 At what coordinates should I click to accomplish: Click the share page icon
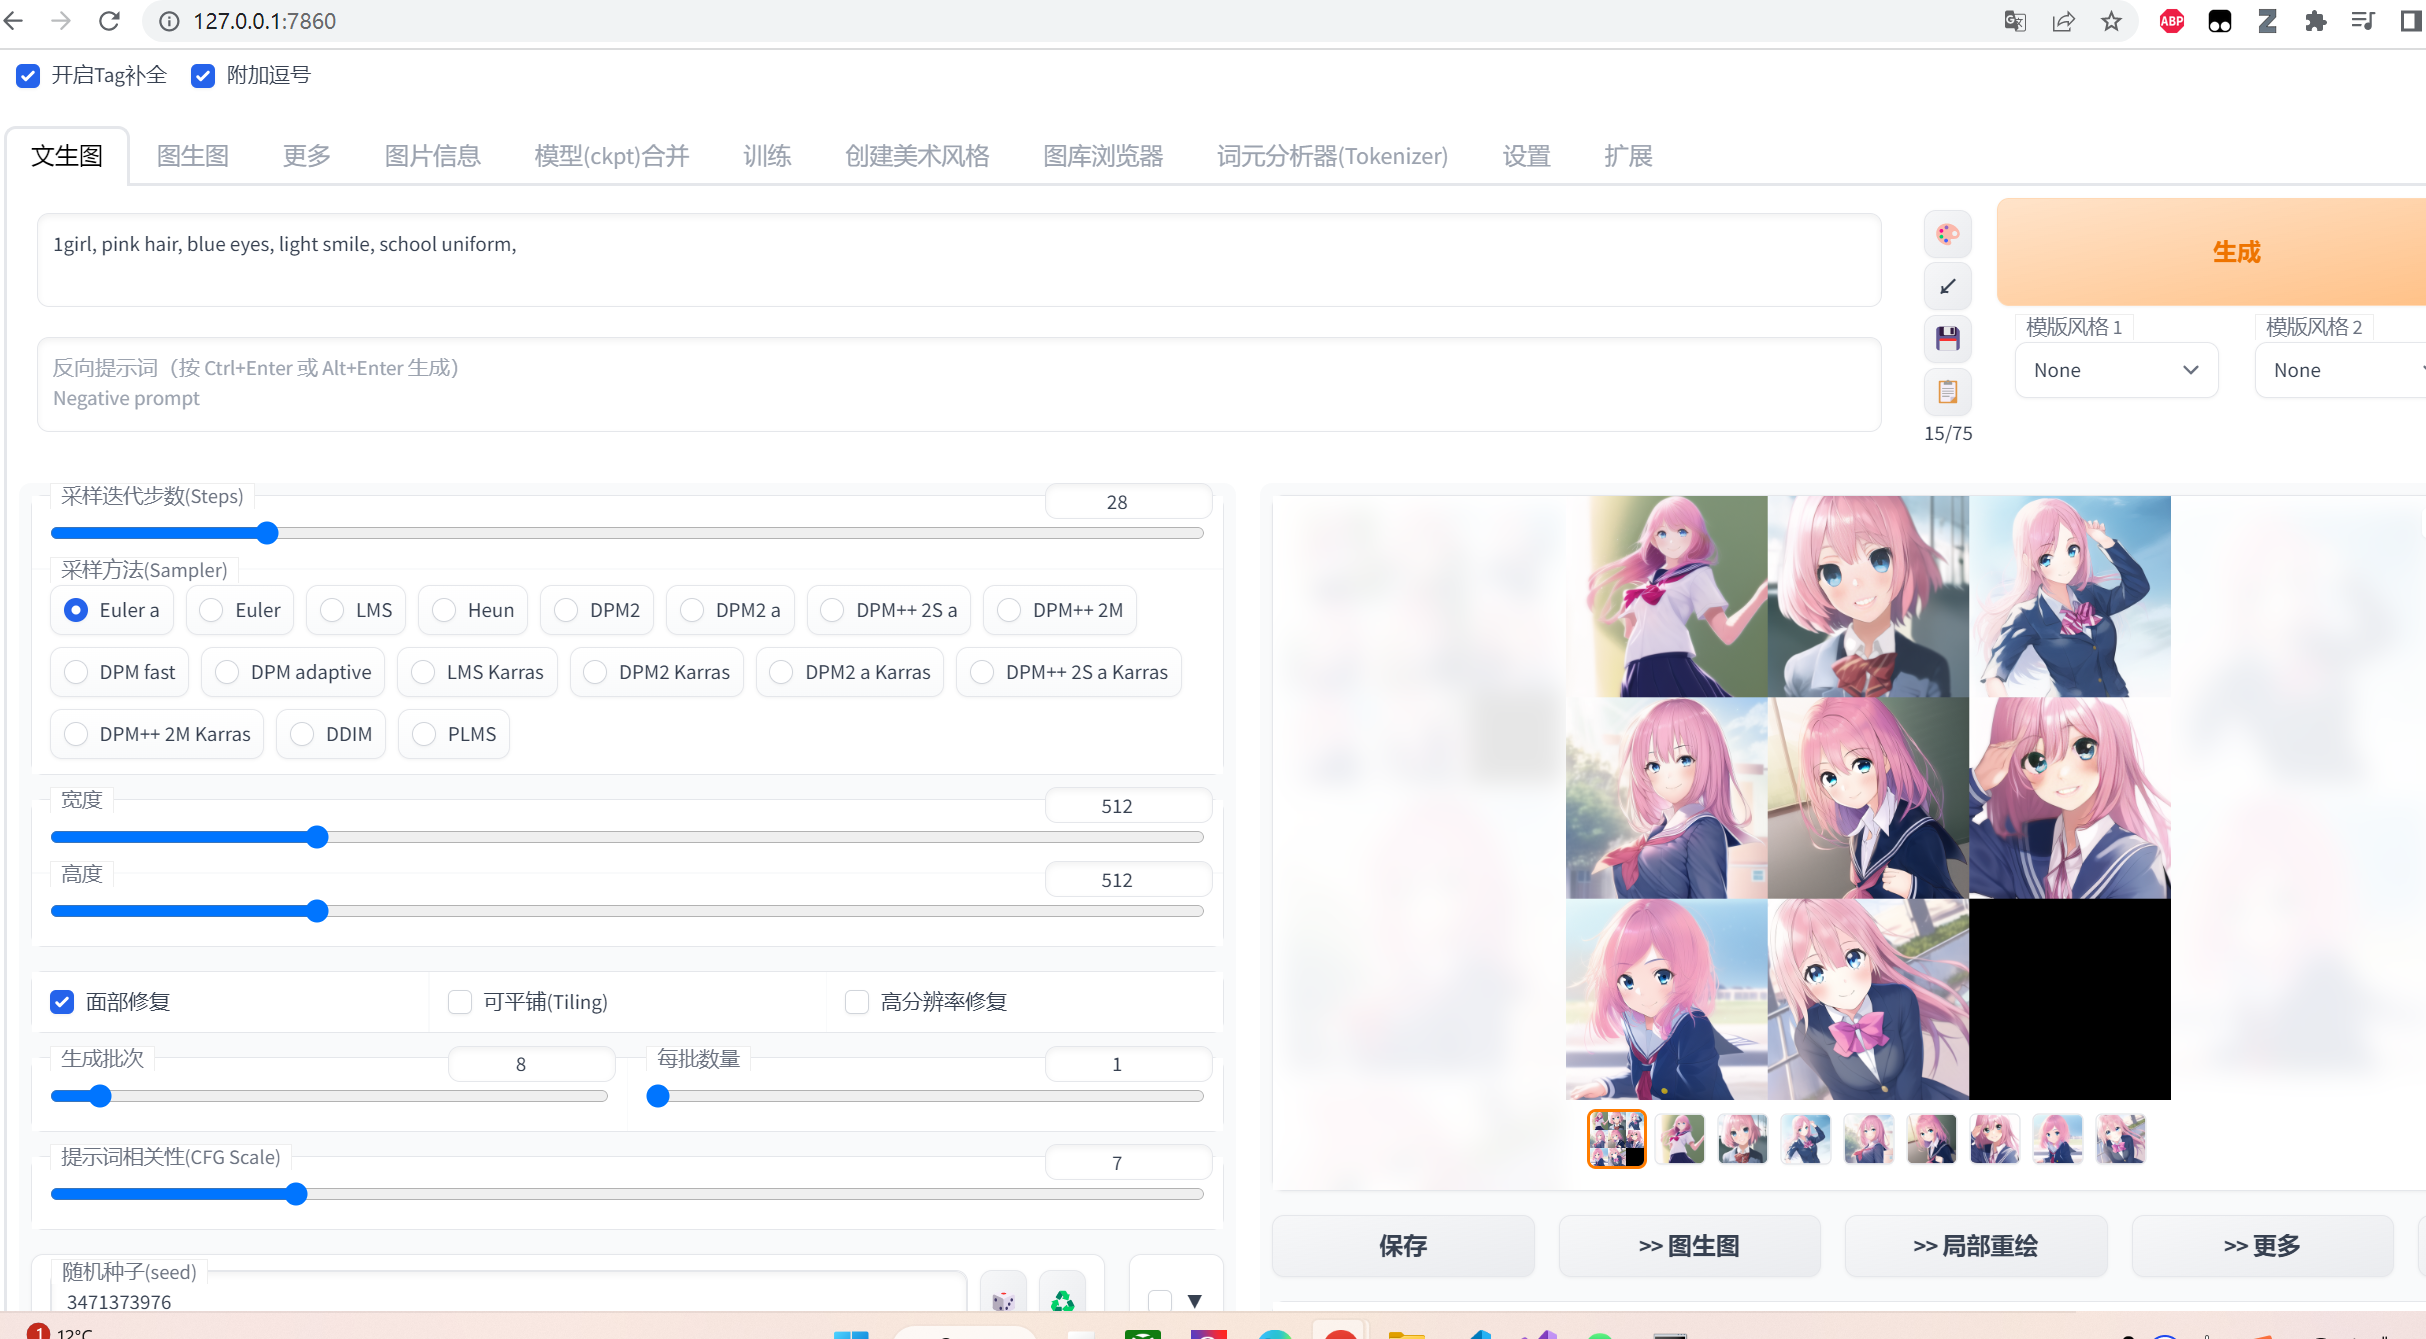2063,21
